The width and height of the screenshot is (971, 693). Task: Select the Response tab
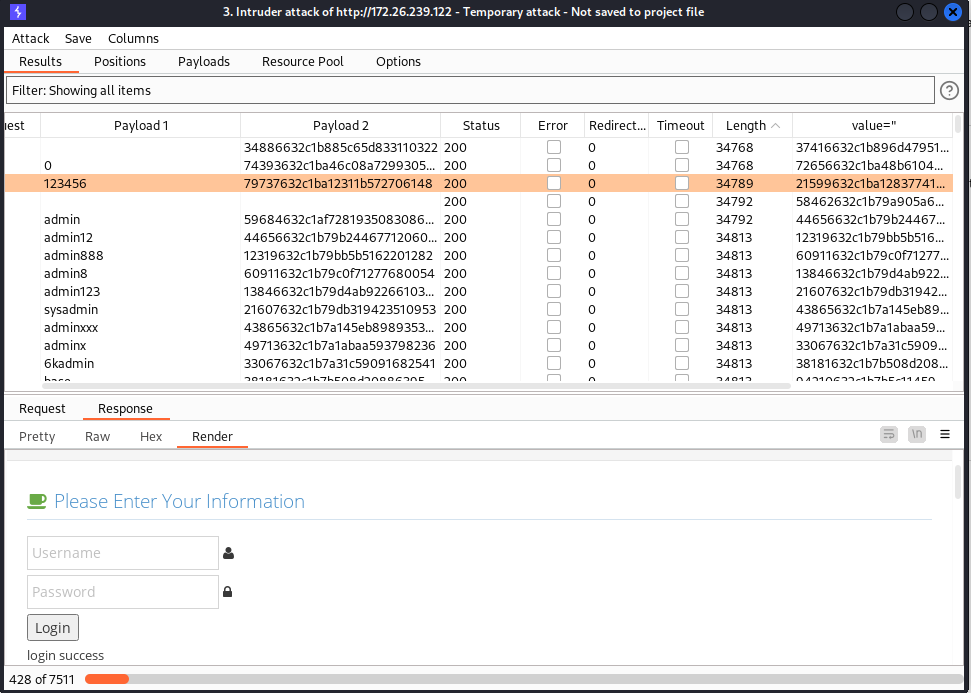tap(125, 409)
